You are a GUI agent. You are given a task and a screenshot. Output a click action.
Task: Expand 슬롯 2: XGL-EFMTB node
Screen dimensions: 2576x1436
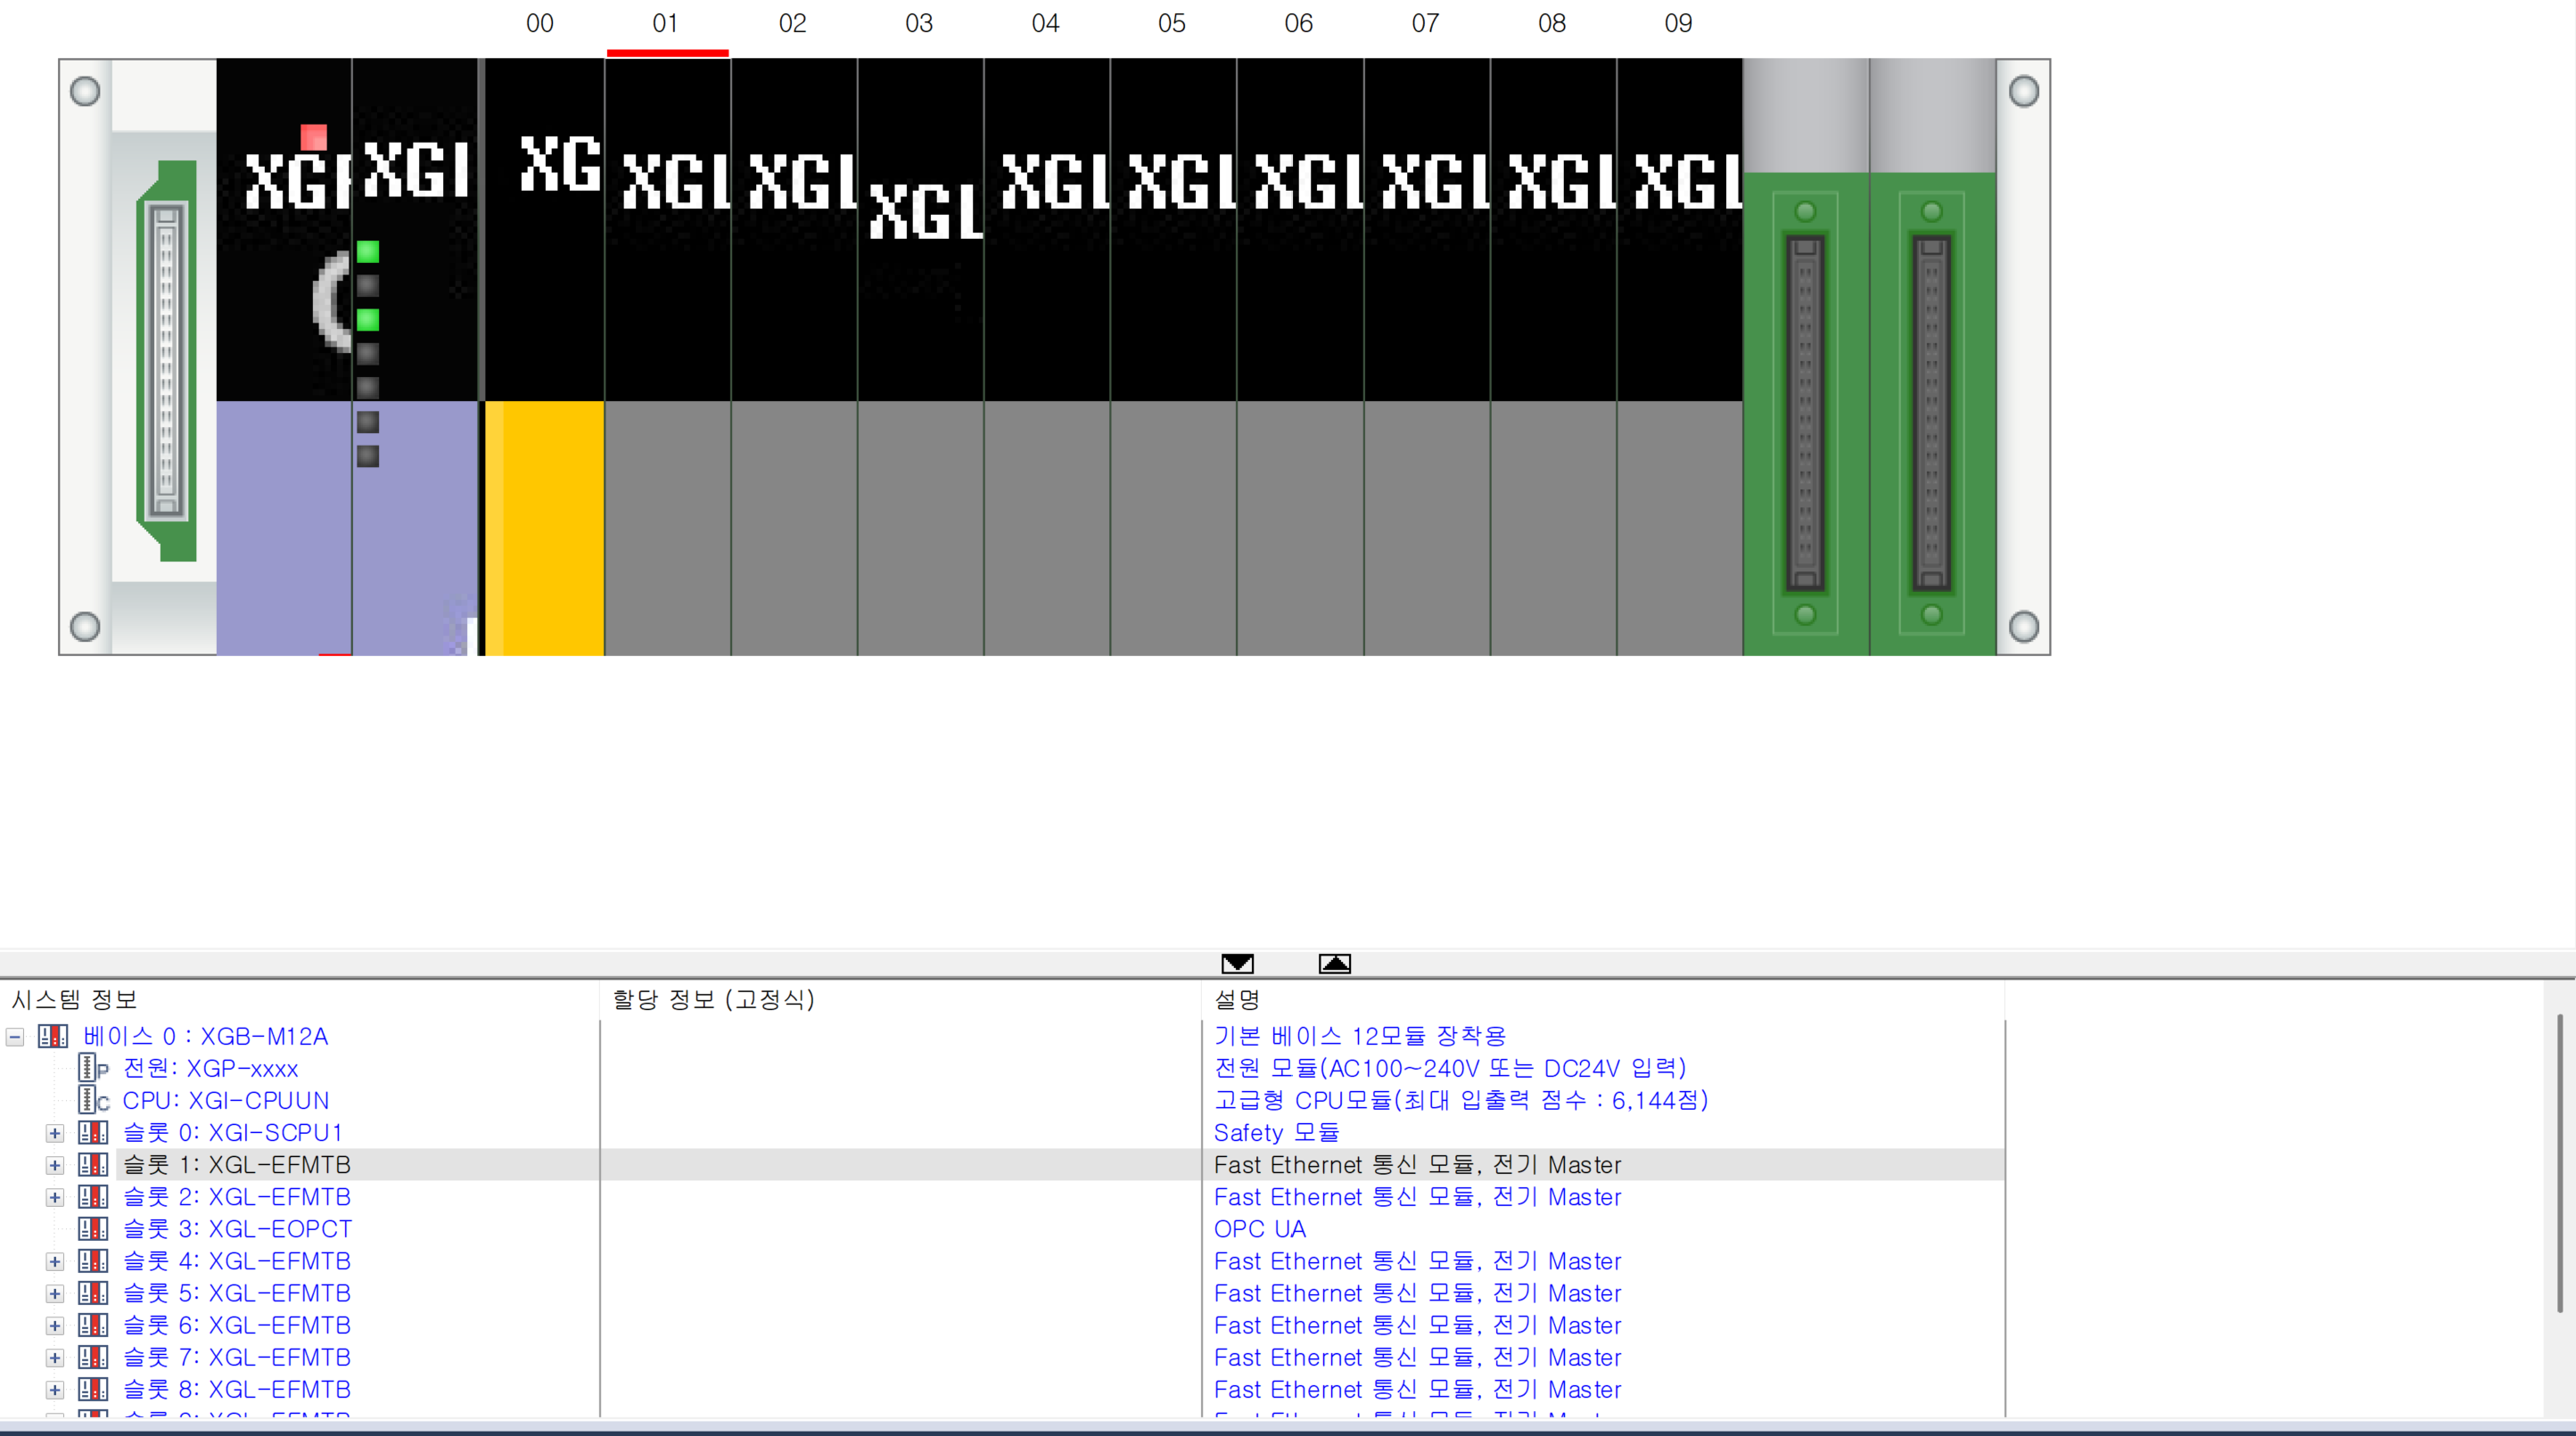point(55,1197)
